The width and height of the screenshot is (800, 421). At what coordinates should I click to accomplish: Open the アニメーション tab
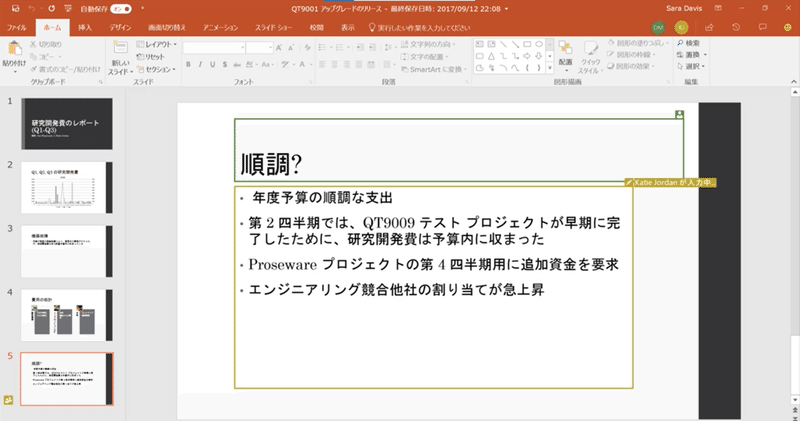[x=220, y=28]
